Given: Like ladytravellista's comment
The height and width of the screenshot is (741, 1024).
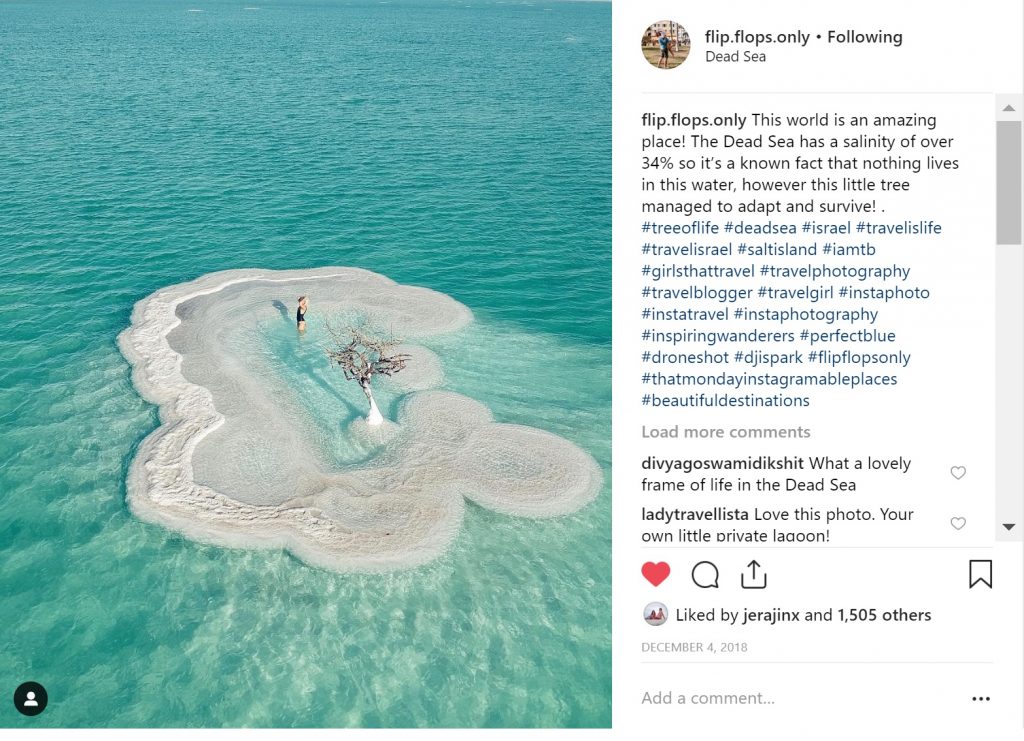Looking at the screenshot, I should click(958, 523).
